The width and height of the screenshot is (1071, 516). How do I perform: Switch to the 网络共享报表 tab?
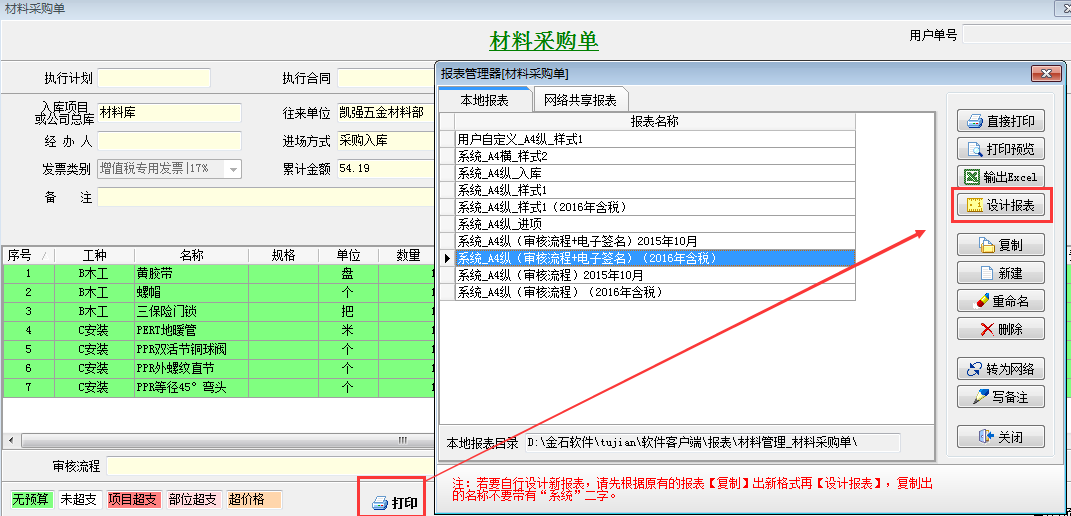580,100
